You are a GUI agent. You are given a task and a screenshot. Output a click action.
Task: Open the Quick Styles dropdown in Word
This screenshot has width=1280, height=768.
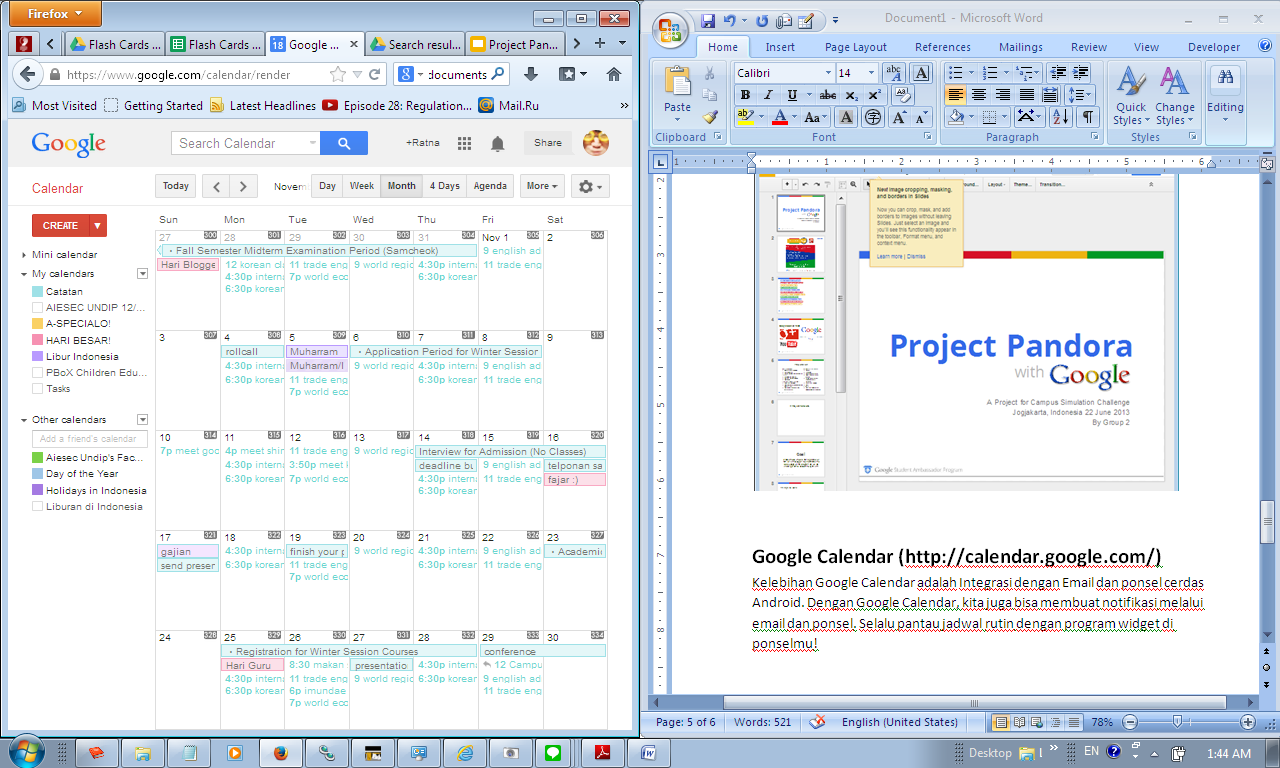pos(1132,96)
